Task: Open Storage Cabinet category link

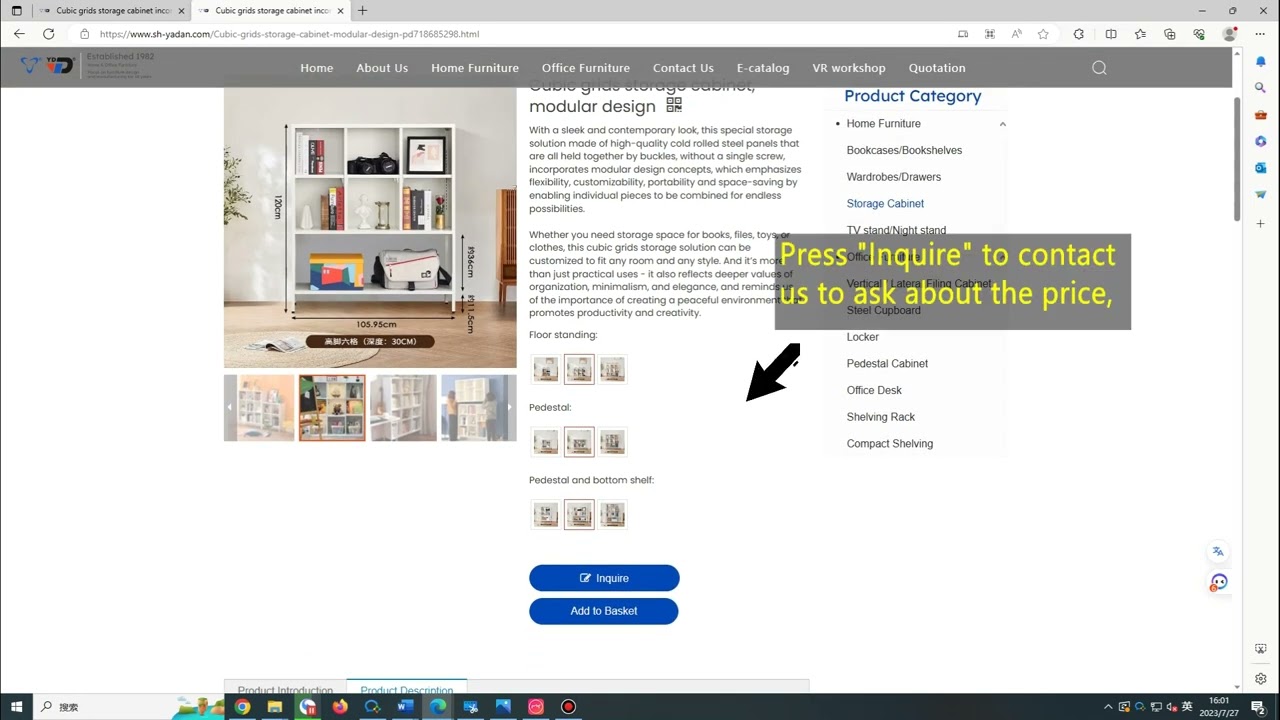Action: coord(885,203)
